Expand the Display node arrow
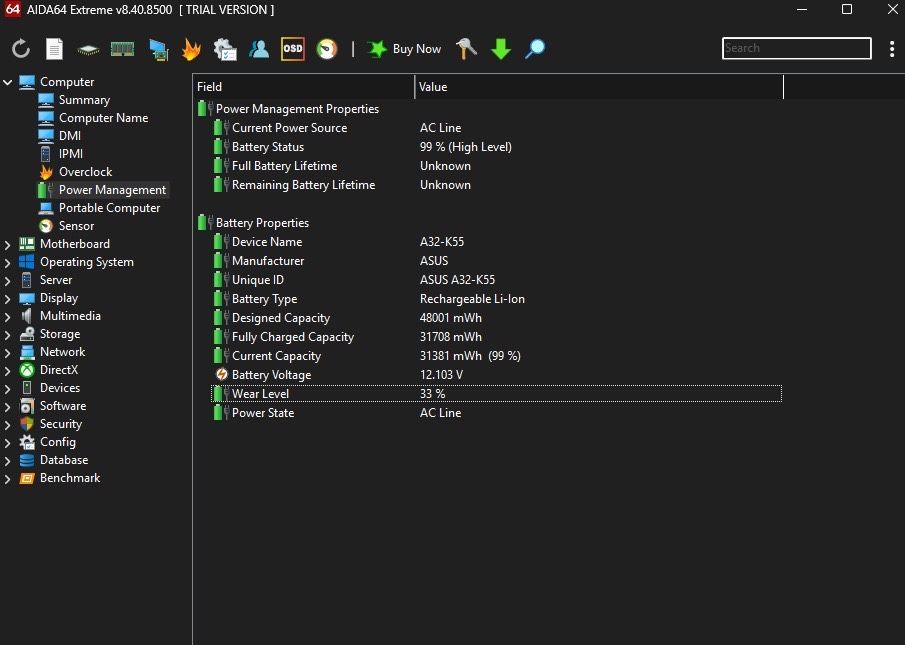 pos(8,299)
